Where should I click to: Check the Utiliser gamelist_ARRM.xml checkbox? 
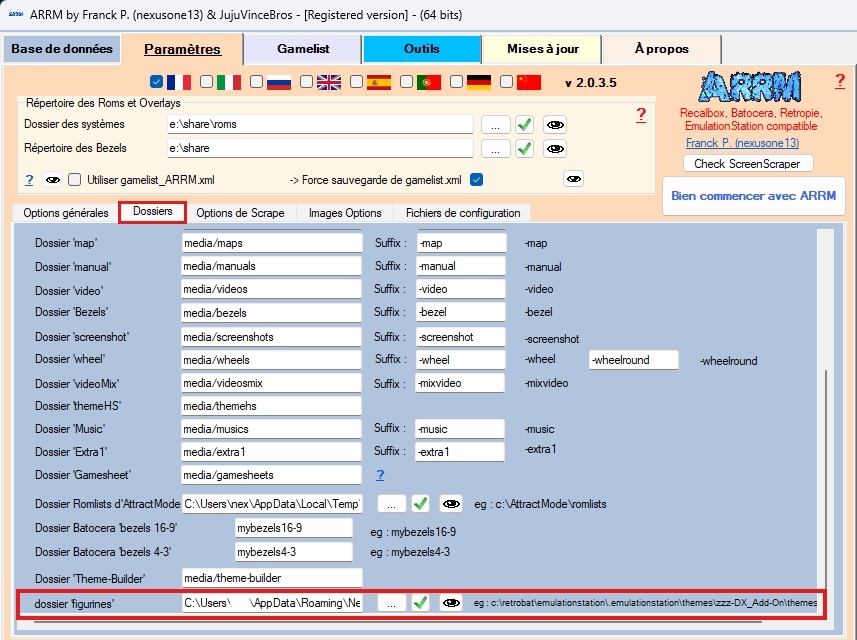tap(74, 180)
